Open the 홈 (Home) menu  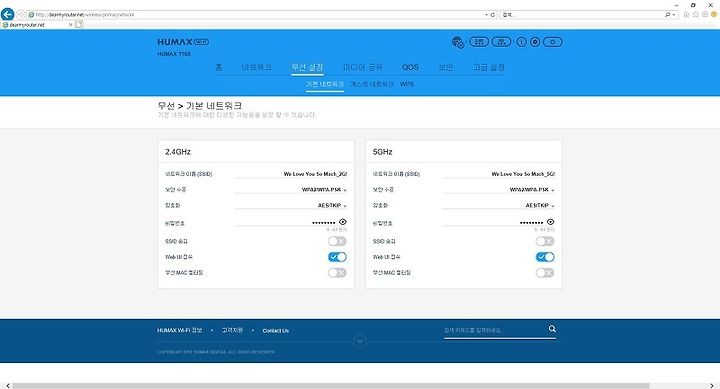click(x=219, y=67)
